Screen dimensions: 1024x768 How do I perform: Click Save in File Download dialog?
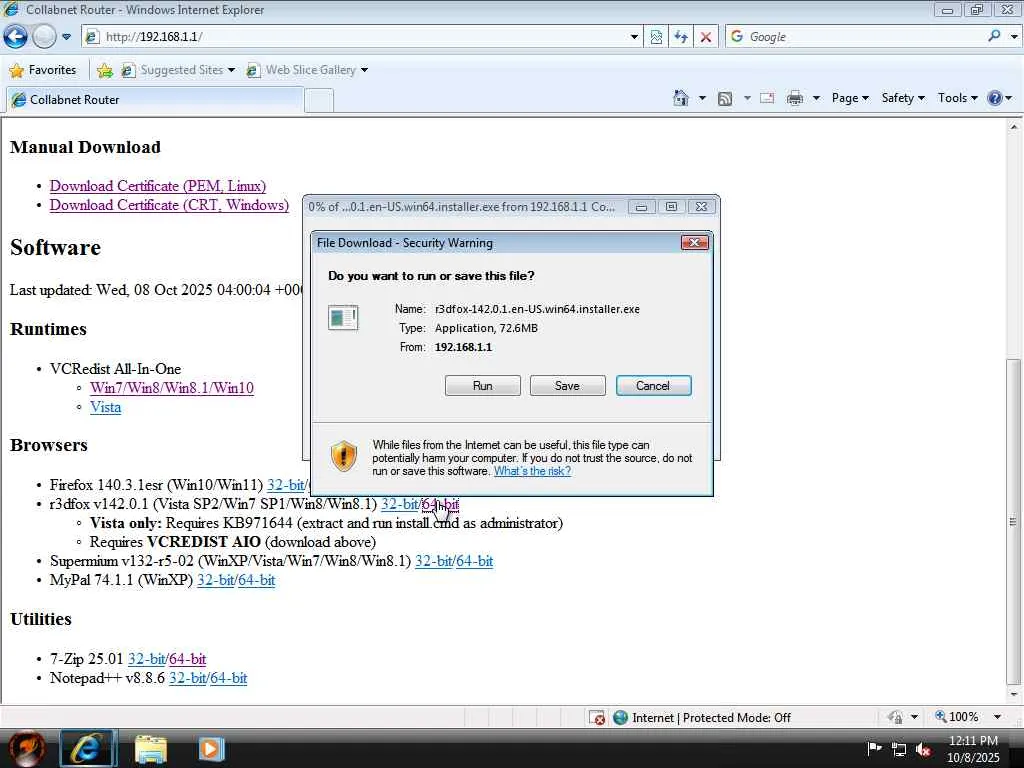coord(567,386)
